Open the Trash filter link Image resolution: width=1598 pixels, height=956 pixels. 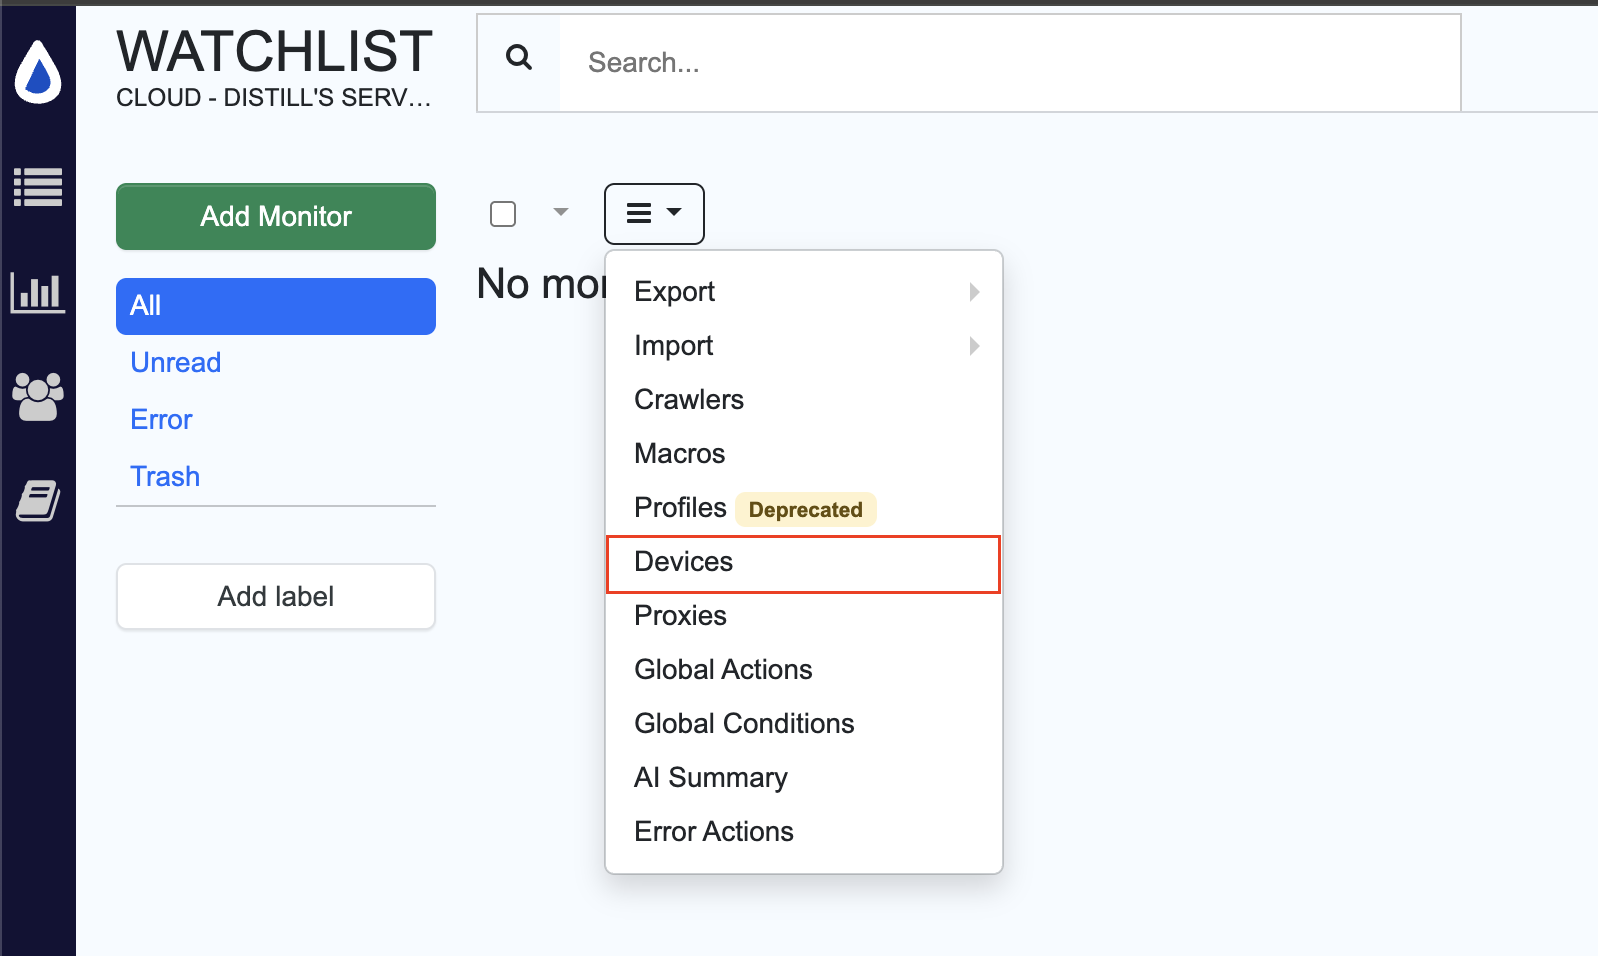coord(165,477)
